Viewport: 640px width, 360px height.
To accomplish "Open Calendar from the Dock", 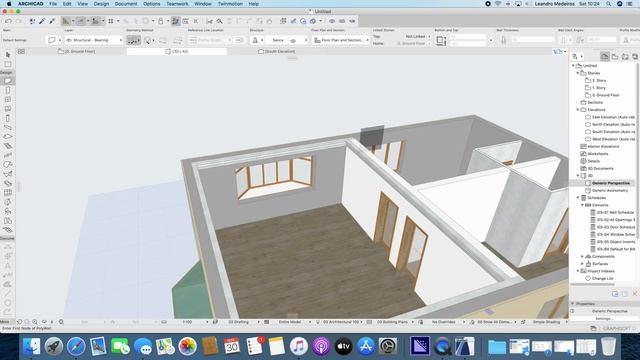I will click(232, 347).
